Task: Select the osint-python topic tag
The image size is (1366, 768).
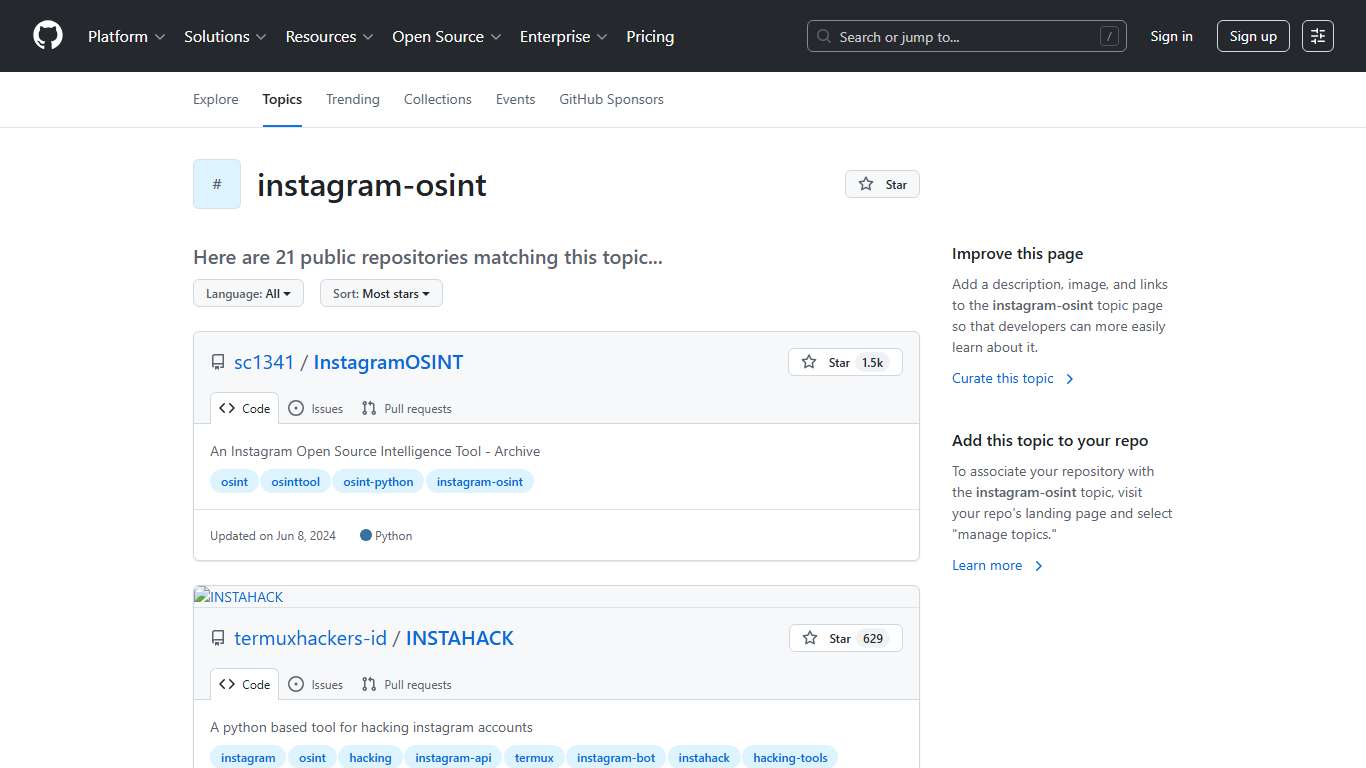Action: (x=378, y=481)
